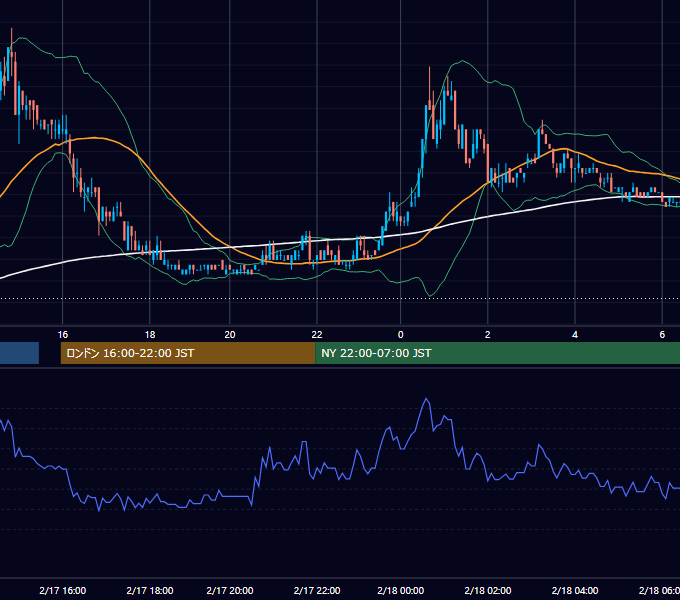Click the 4 hour label on the price chart axis

click(575, 335)
